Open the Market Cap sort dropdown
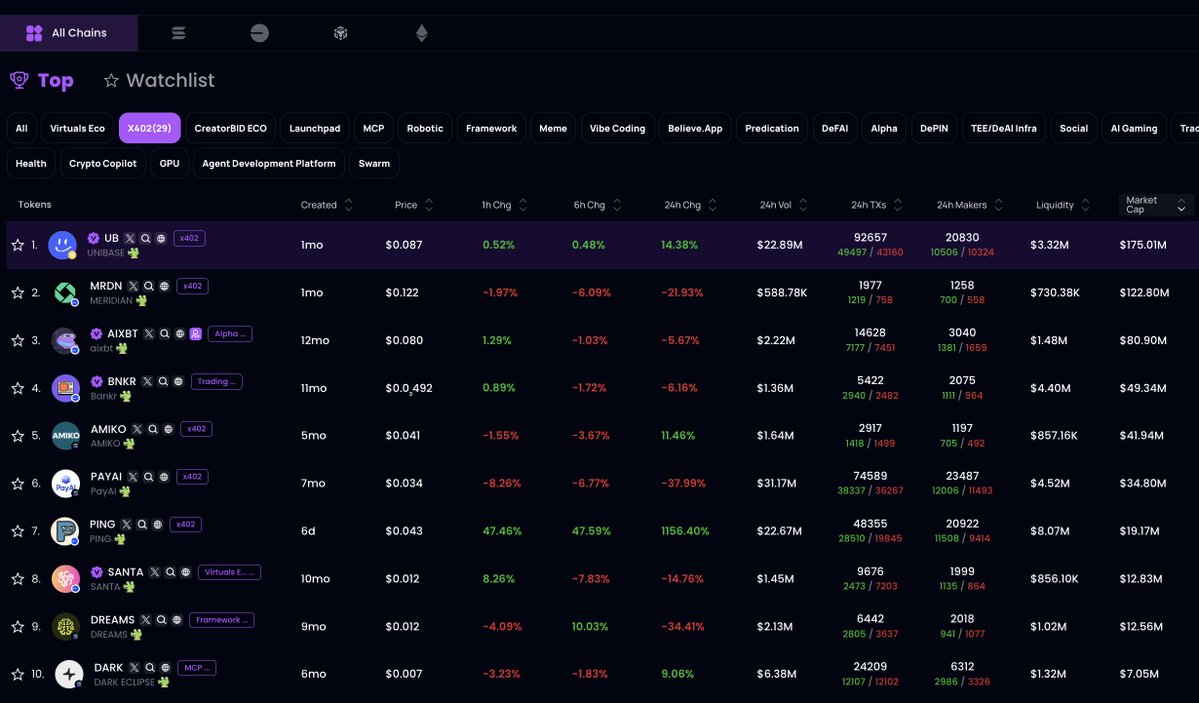Viewport: 1199px width, 703px height. point(1155,205)
